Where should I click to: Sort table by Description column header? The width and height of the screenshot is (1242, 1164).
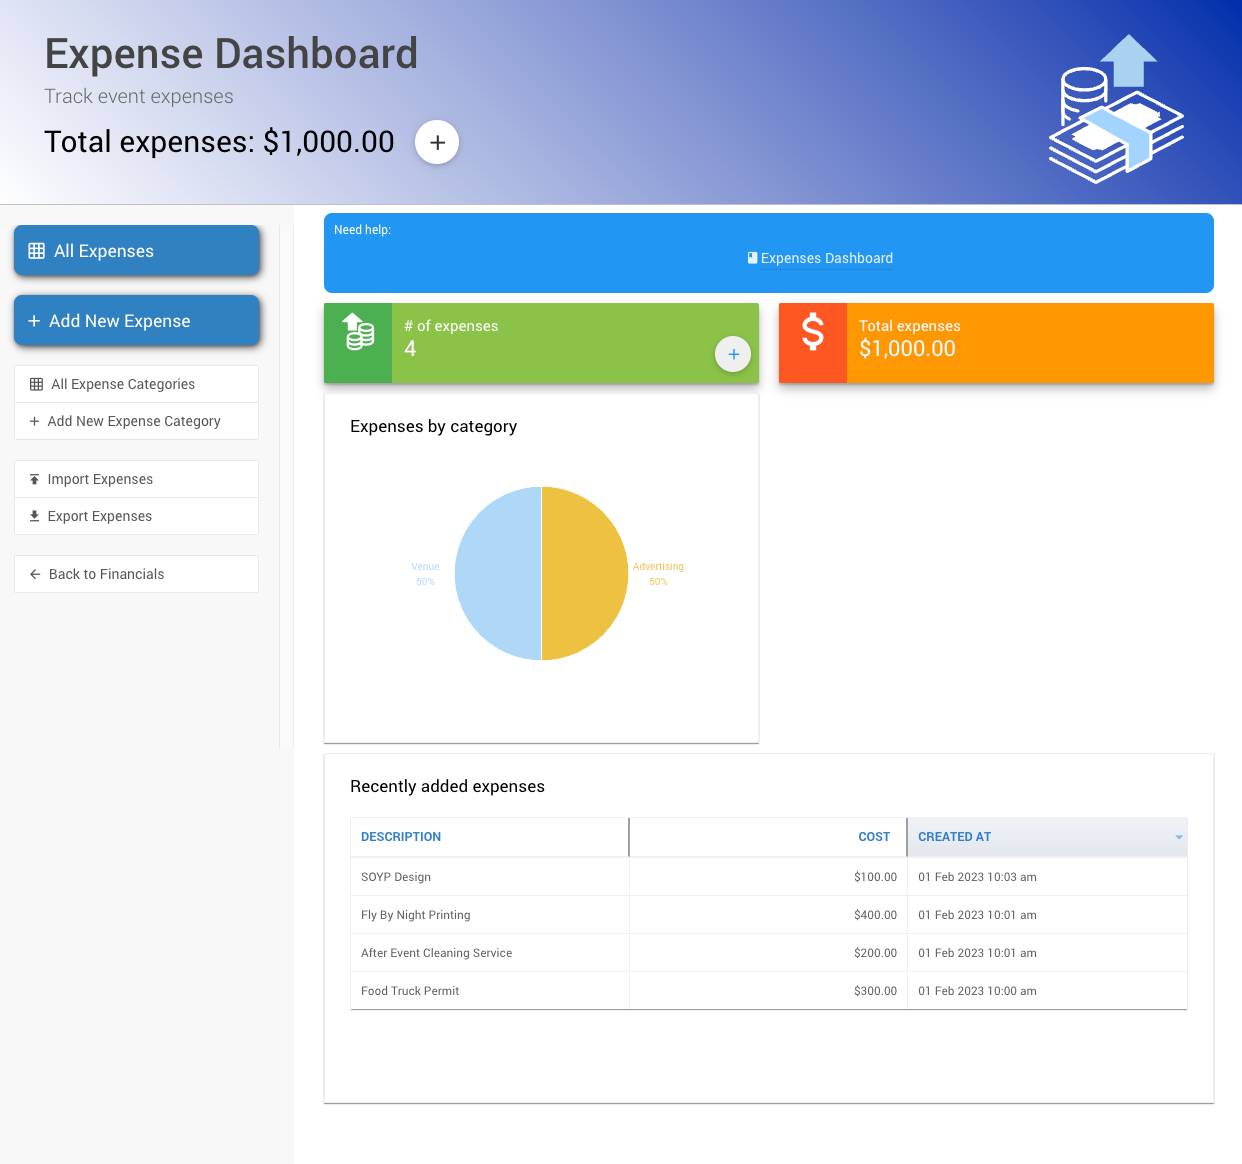tap(401, 837)
